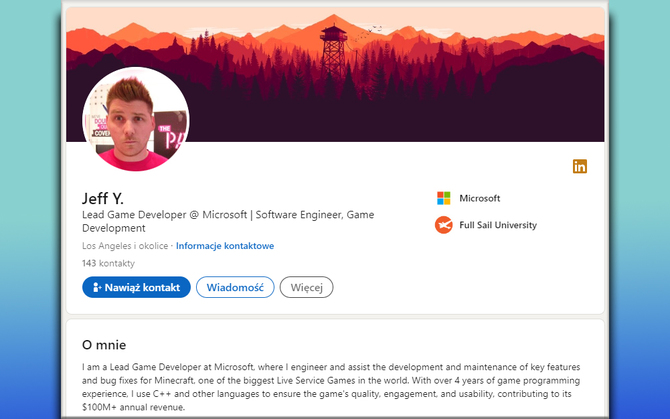Click the Jeff Y. profile name
670x419 pixels.
(103, 199)
